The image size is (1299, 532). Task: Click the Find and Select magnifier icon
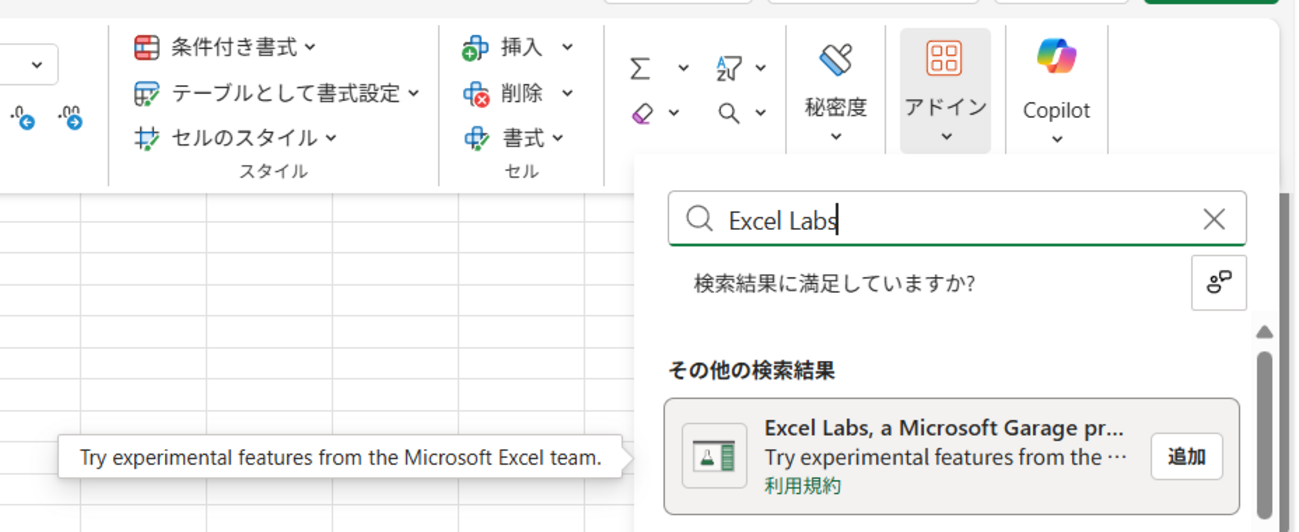[x=729, y=113]
